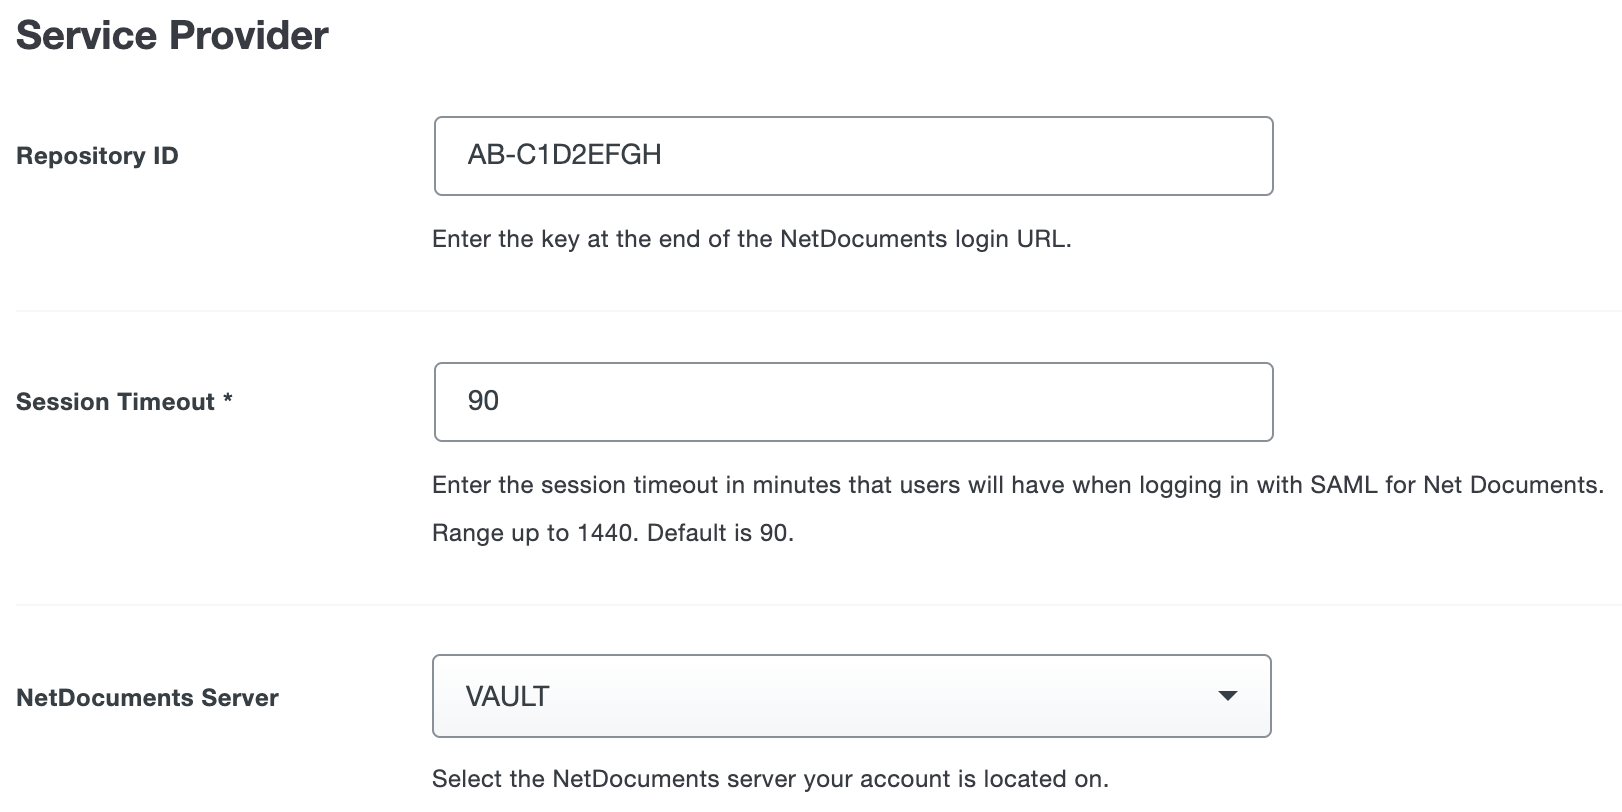Click the NetDocuments Server label

[x=146, y=697]
